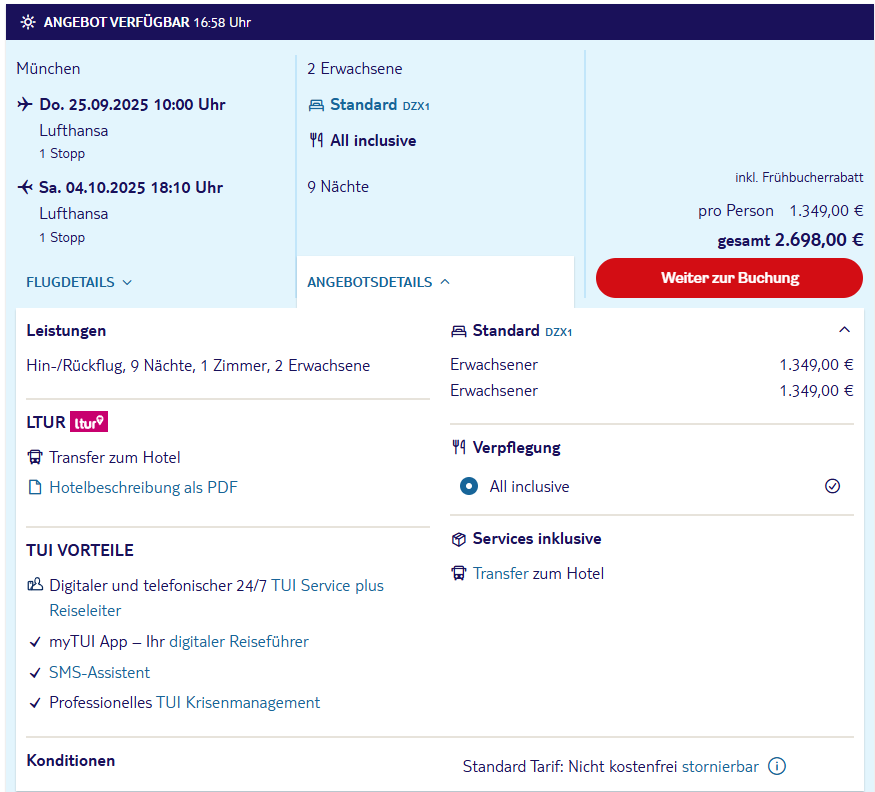Image resolution: width=875 pixels, height=792 pixels.
Task: Open the SMS-Assistent link
Action: pos(99,672)
